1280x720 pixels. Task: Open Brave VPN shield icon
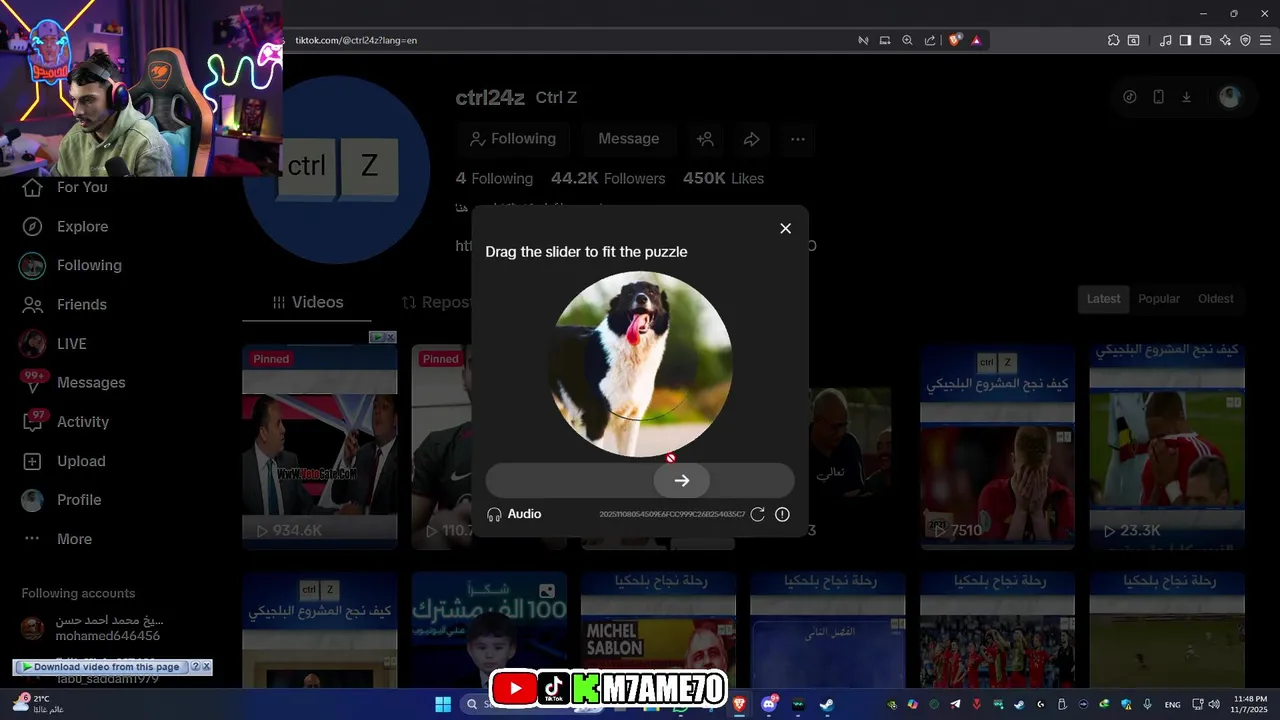[x=1245, y=40]
